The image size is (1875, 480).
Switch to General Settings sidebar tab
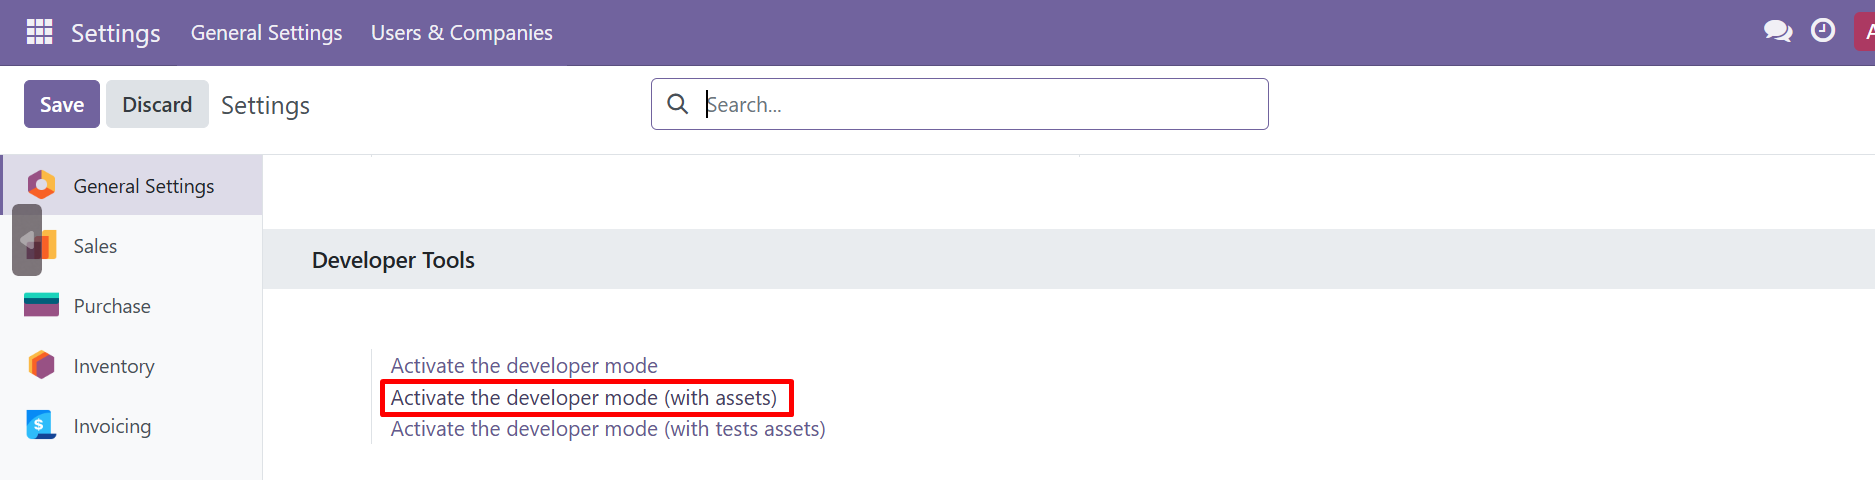[143, 186]
